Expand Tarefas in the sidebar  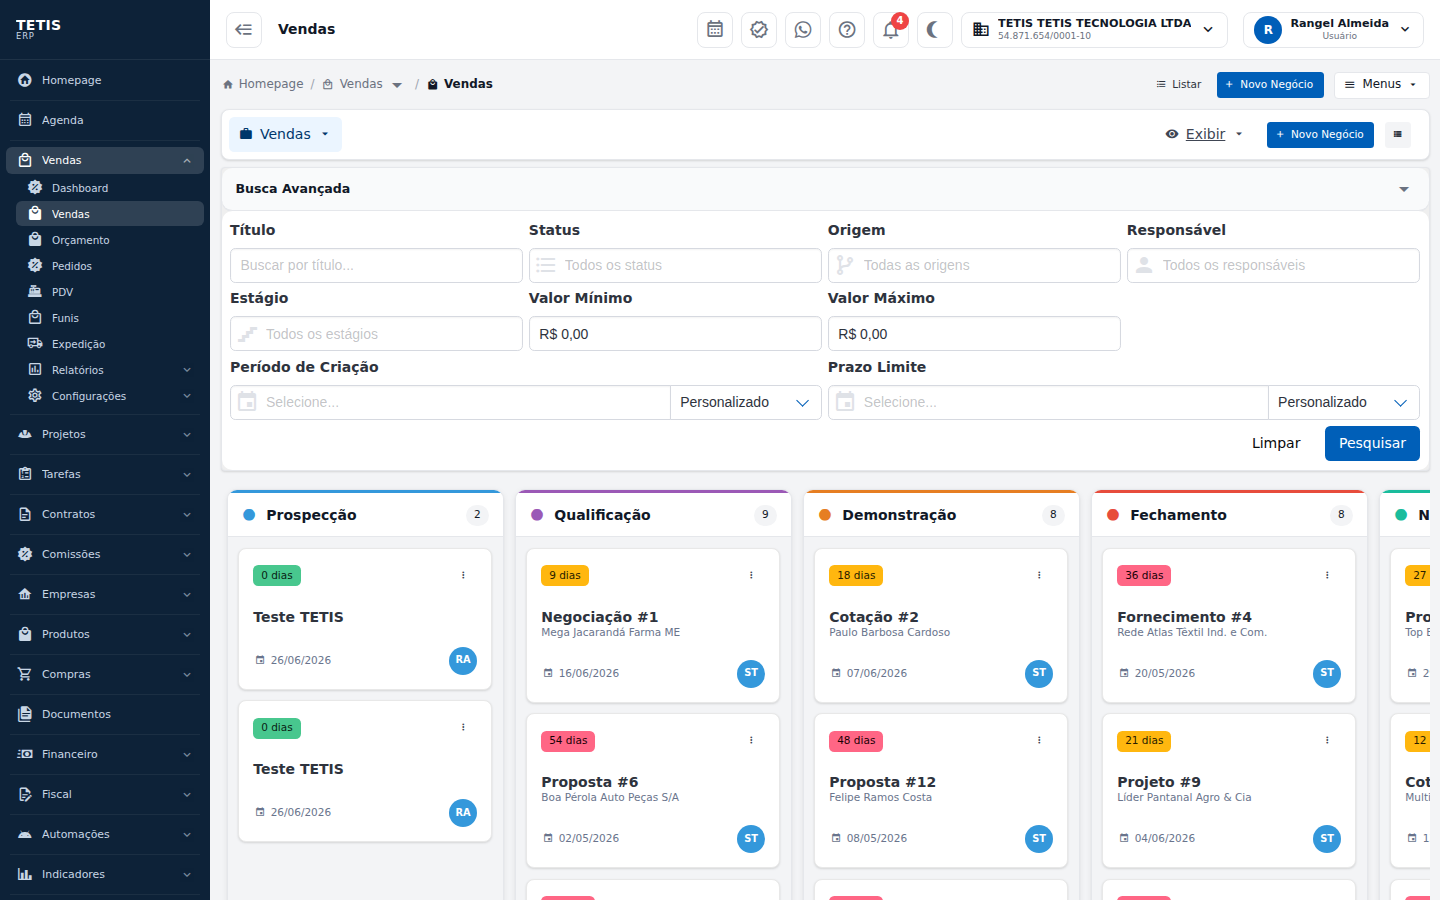click(x=105, y=474)
